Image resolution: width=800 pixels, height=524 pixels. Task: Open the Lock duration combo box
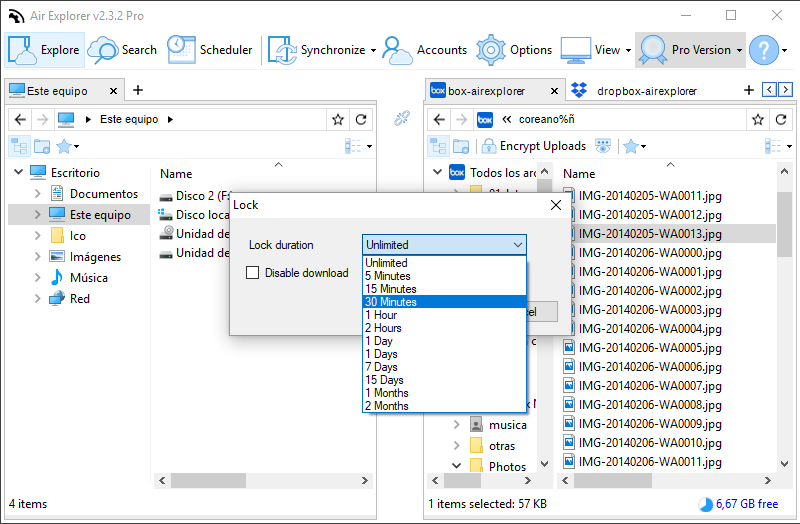tap(444, 245)
